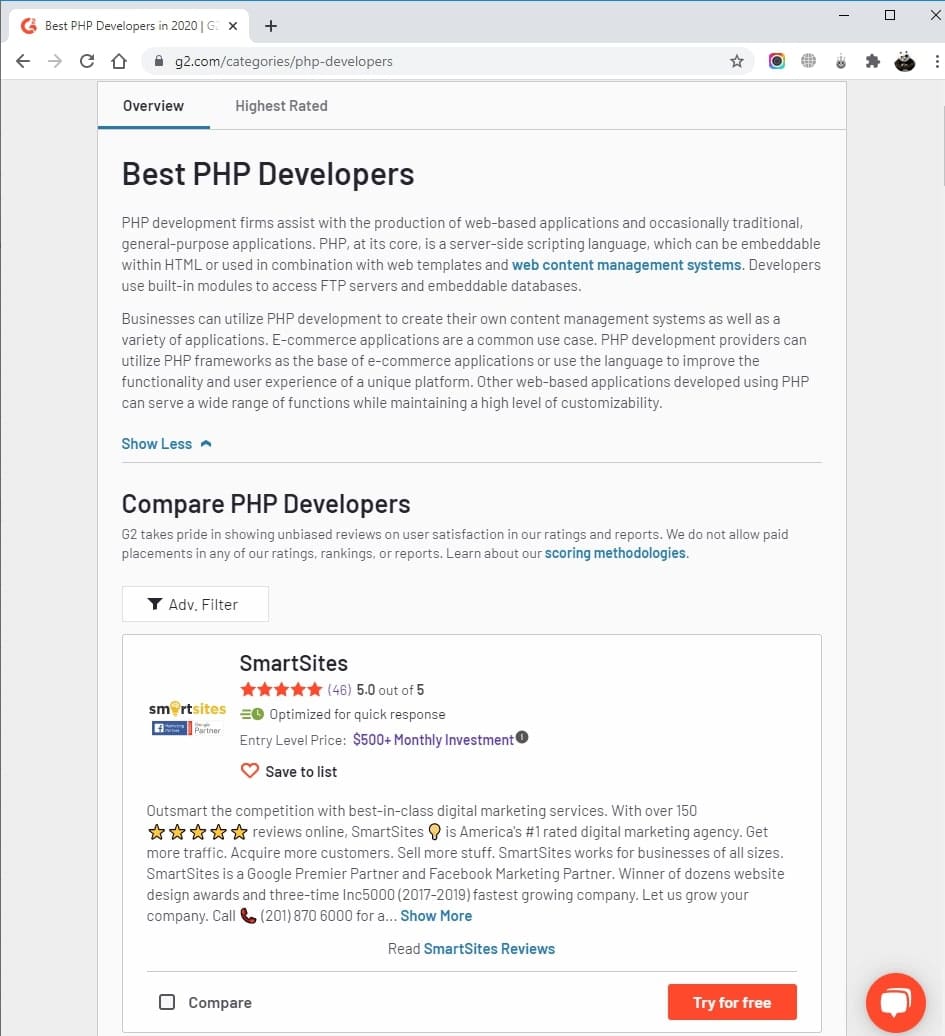Click the padlock site info icon

tap(159, 61)
